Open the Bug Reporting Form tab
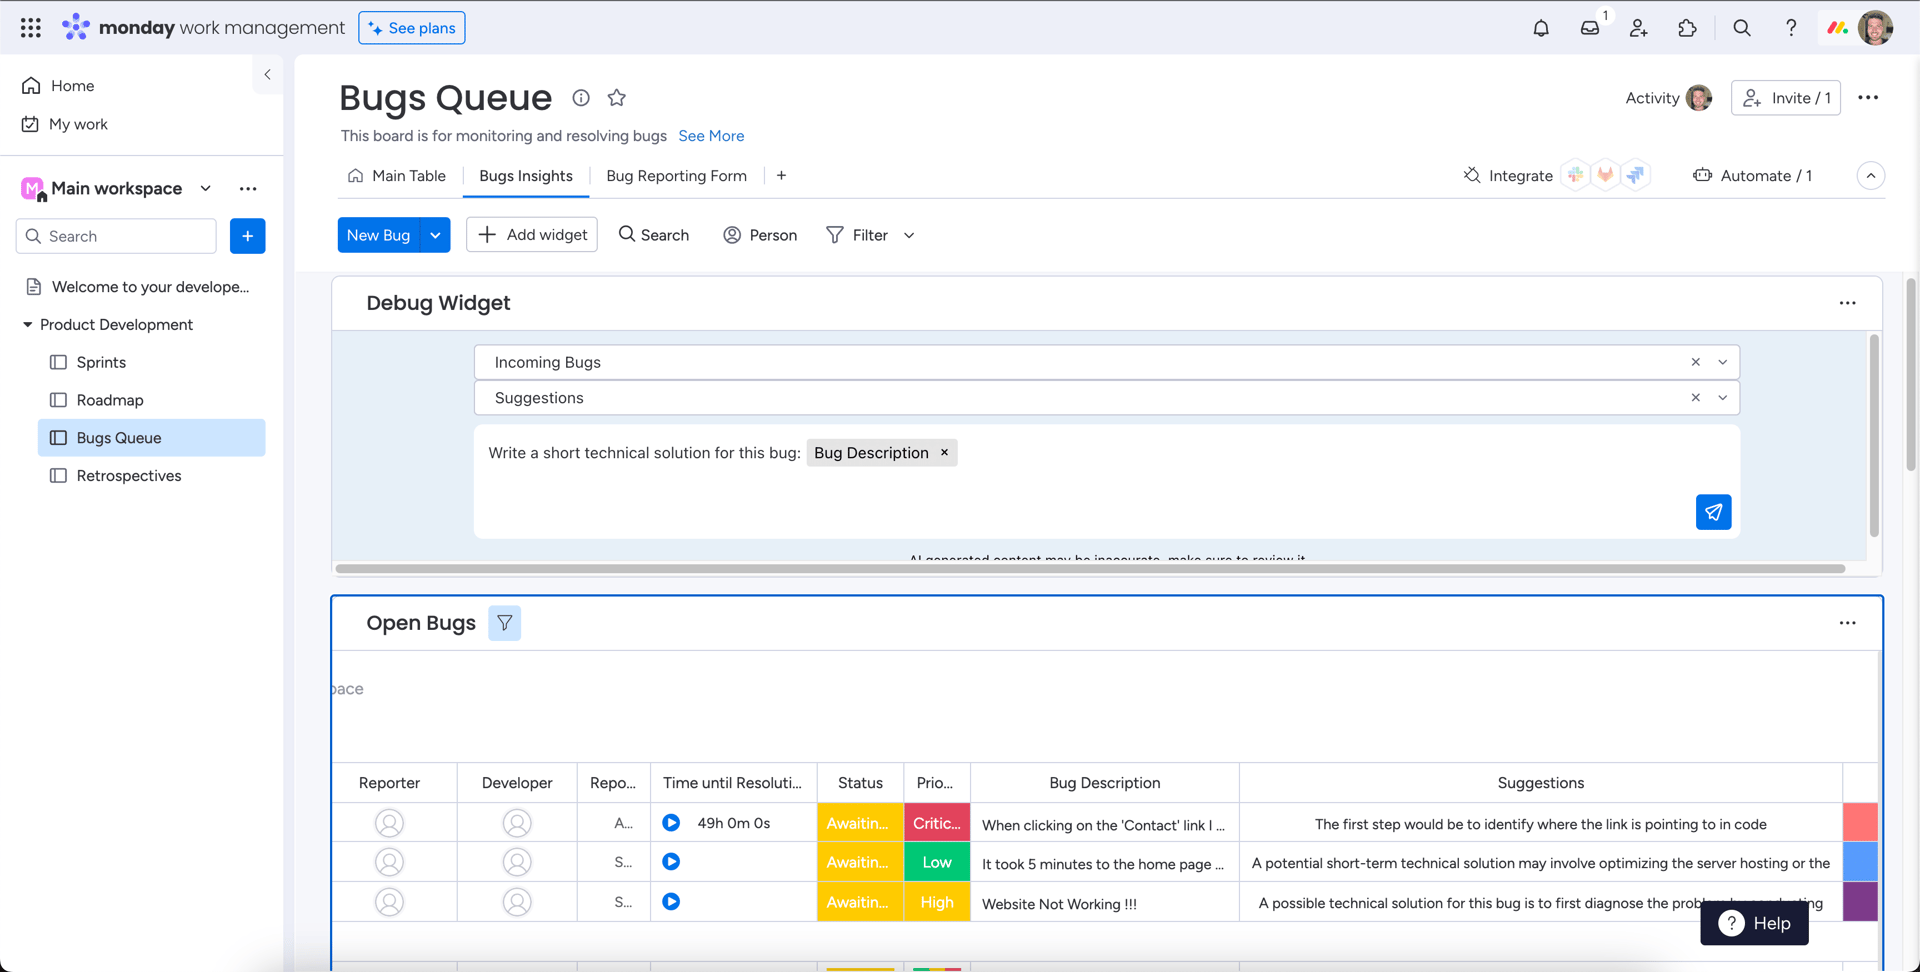 (x=676, y=176)
